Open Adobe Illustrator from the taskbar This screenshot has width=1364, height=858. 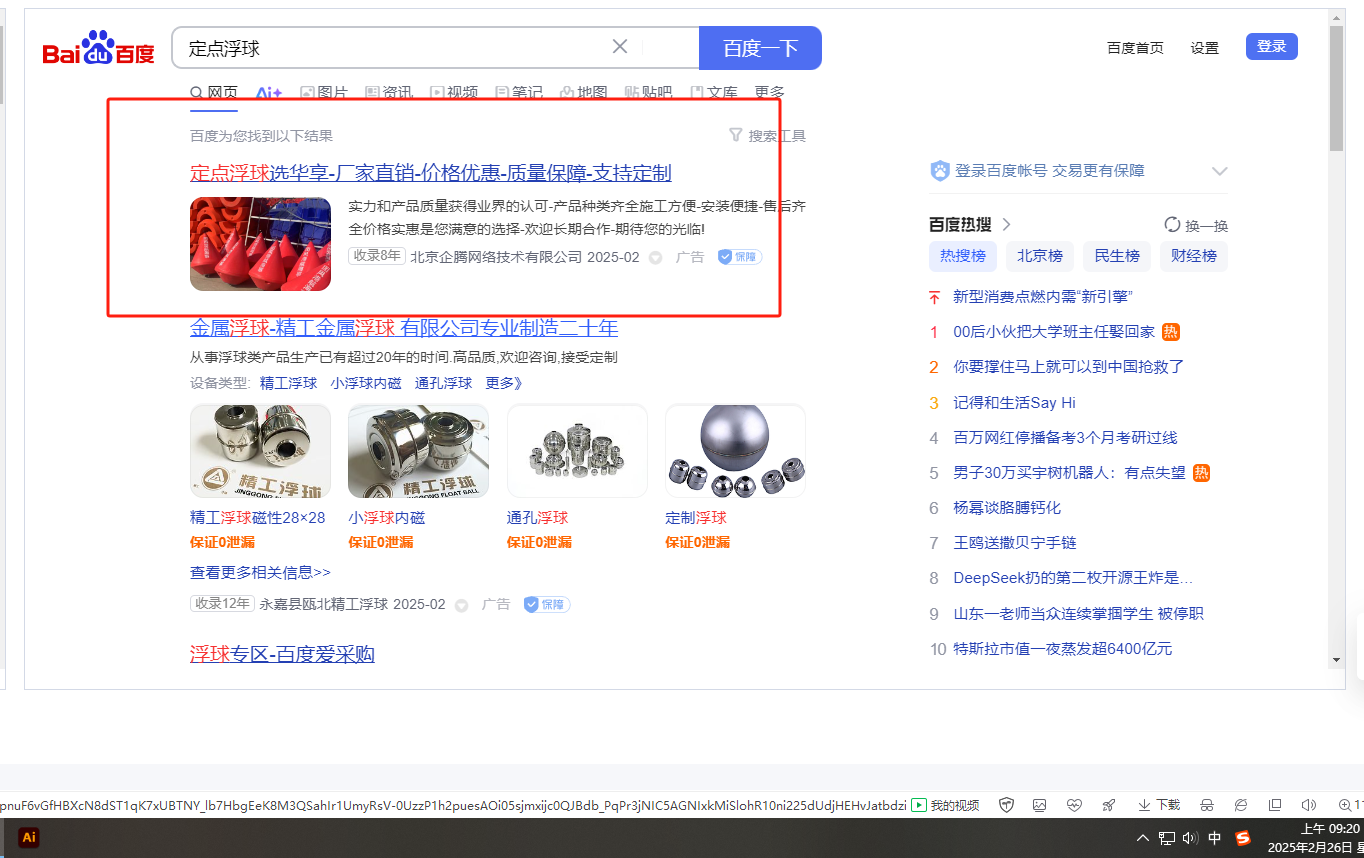point(28,838)
